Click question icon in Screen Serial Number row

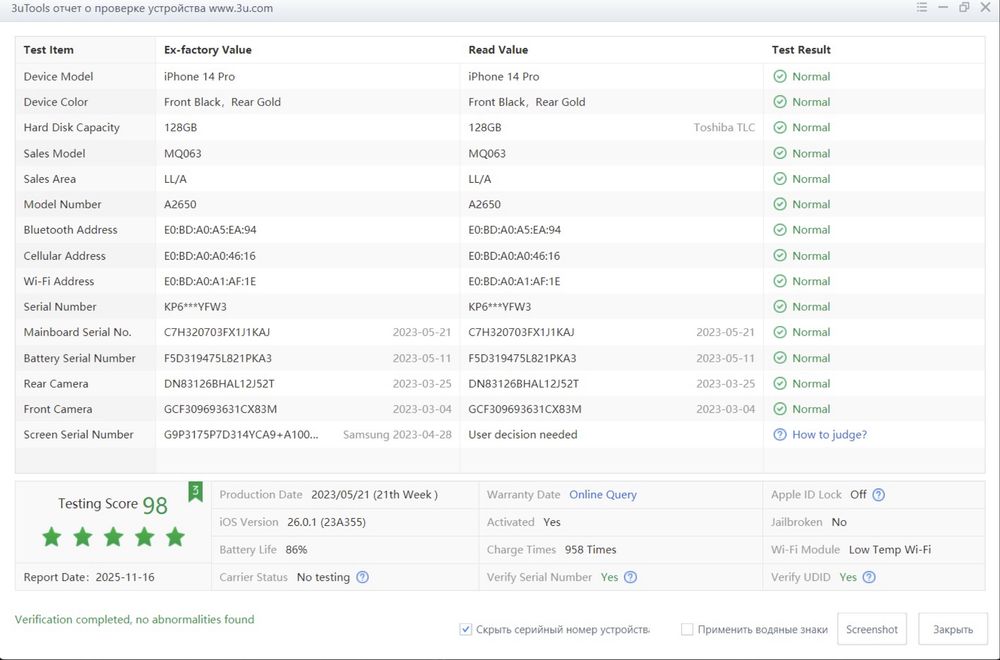[780, 435]
